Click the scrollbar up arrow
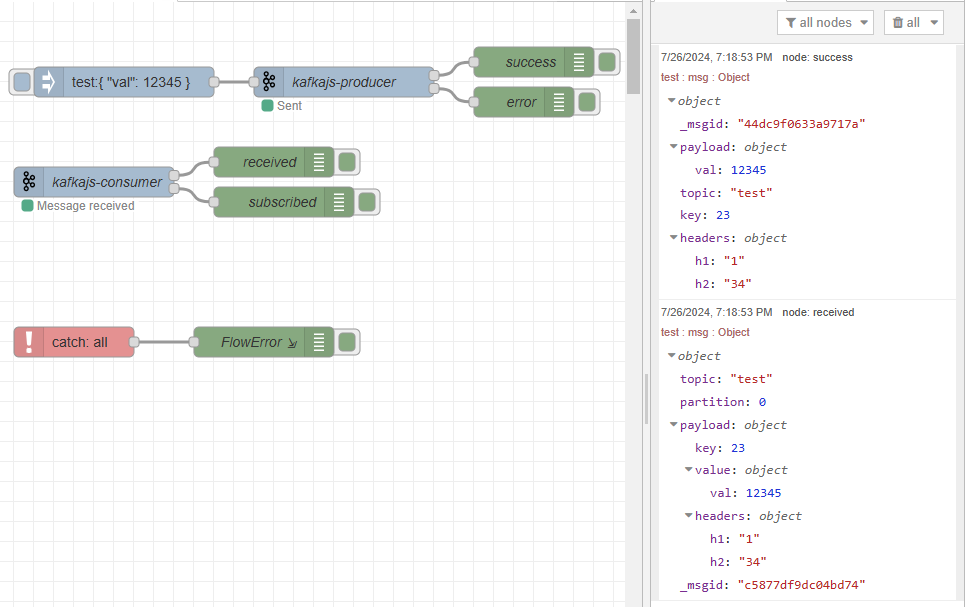The image size is (965, 607). click(633, 11)
